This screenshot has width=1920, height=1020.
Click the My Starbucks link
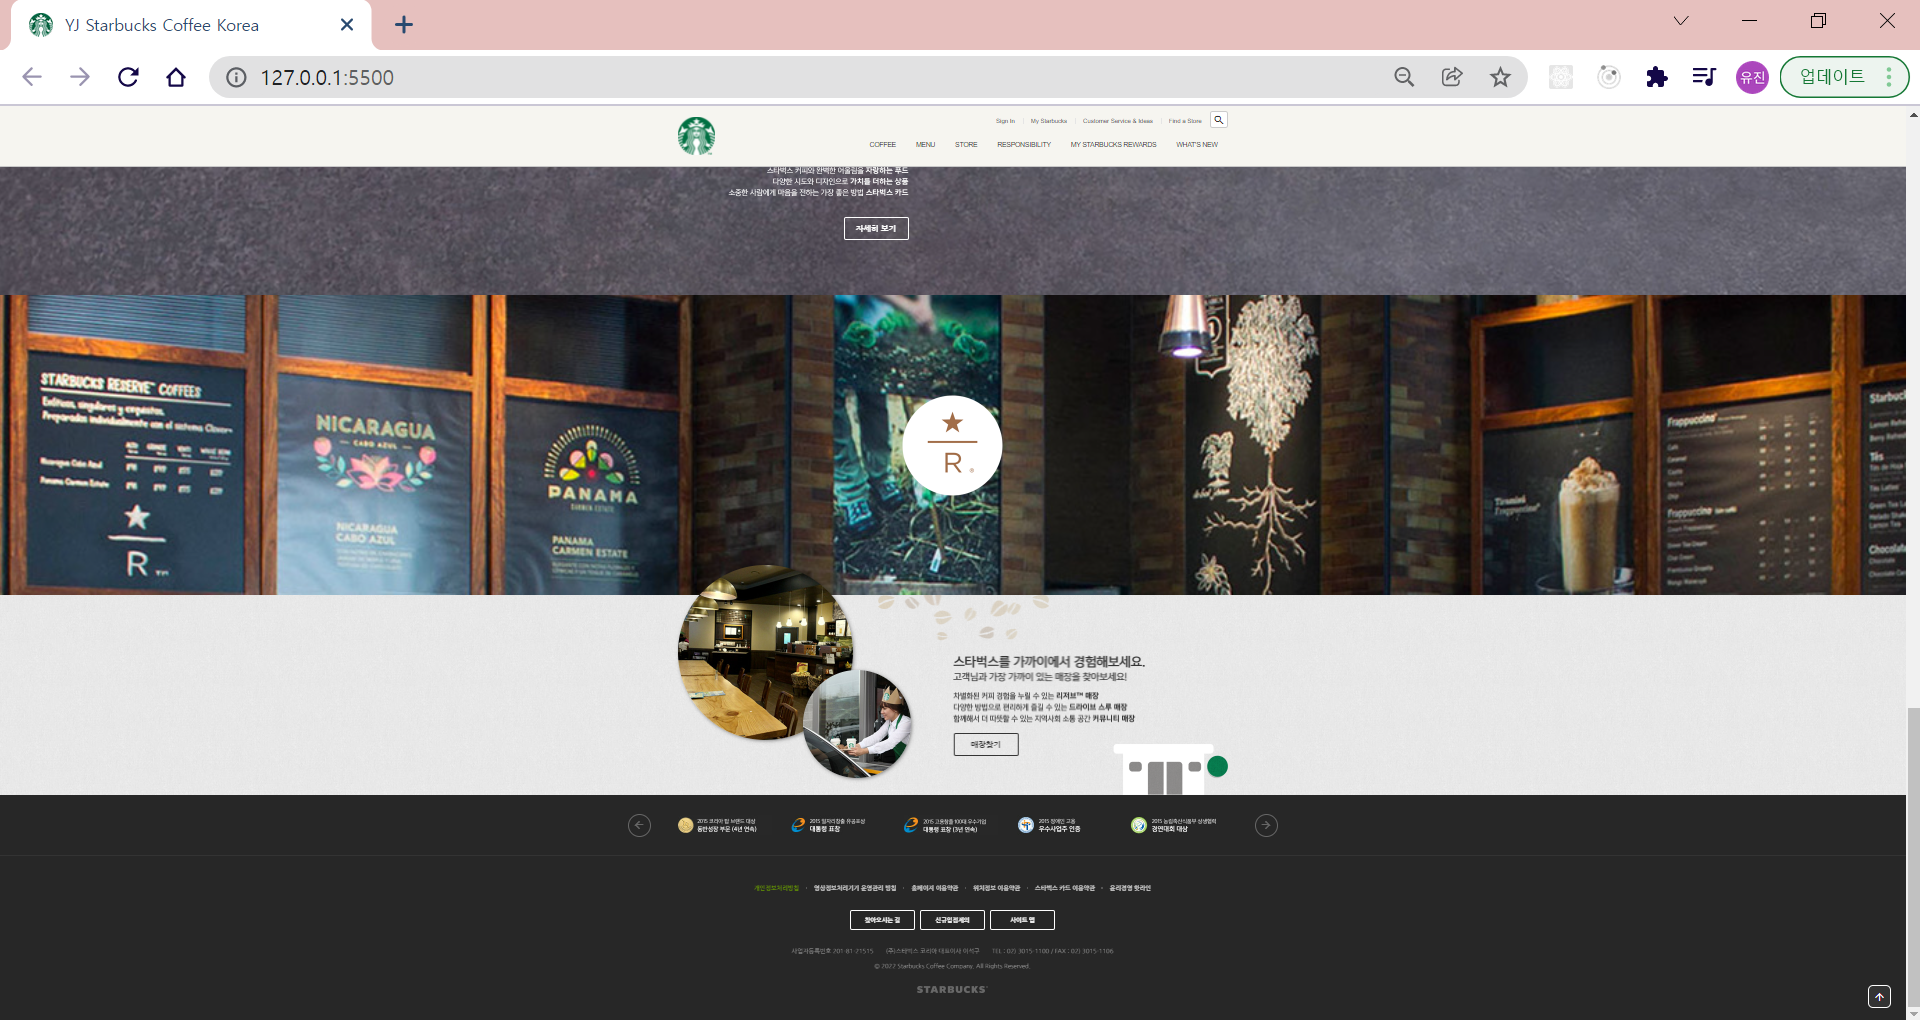1049,121
